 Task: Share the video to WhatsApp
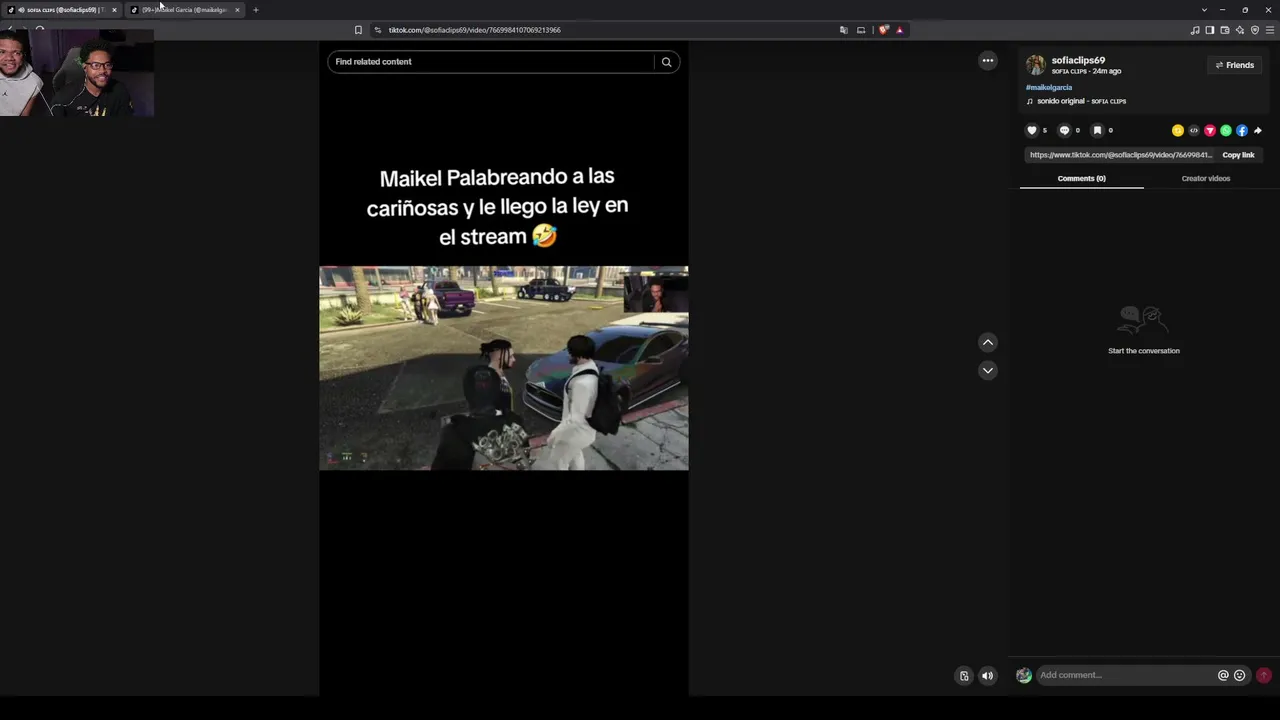1226,130
